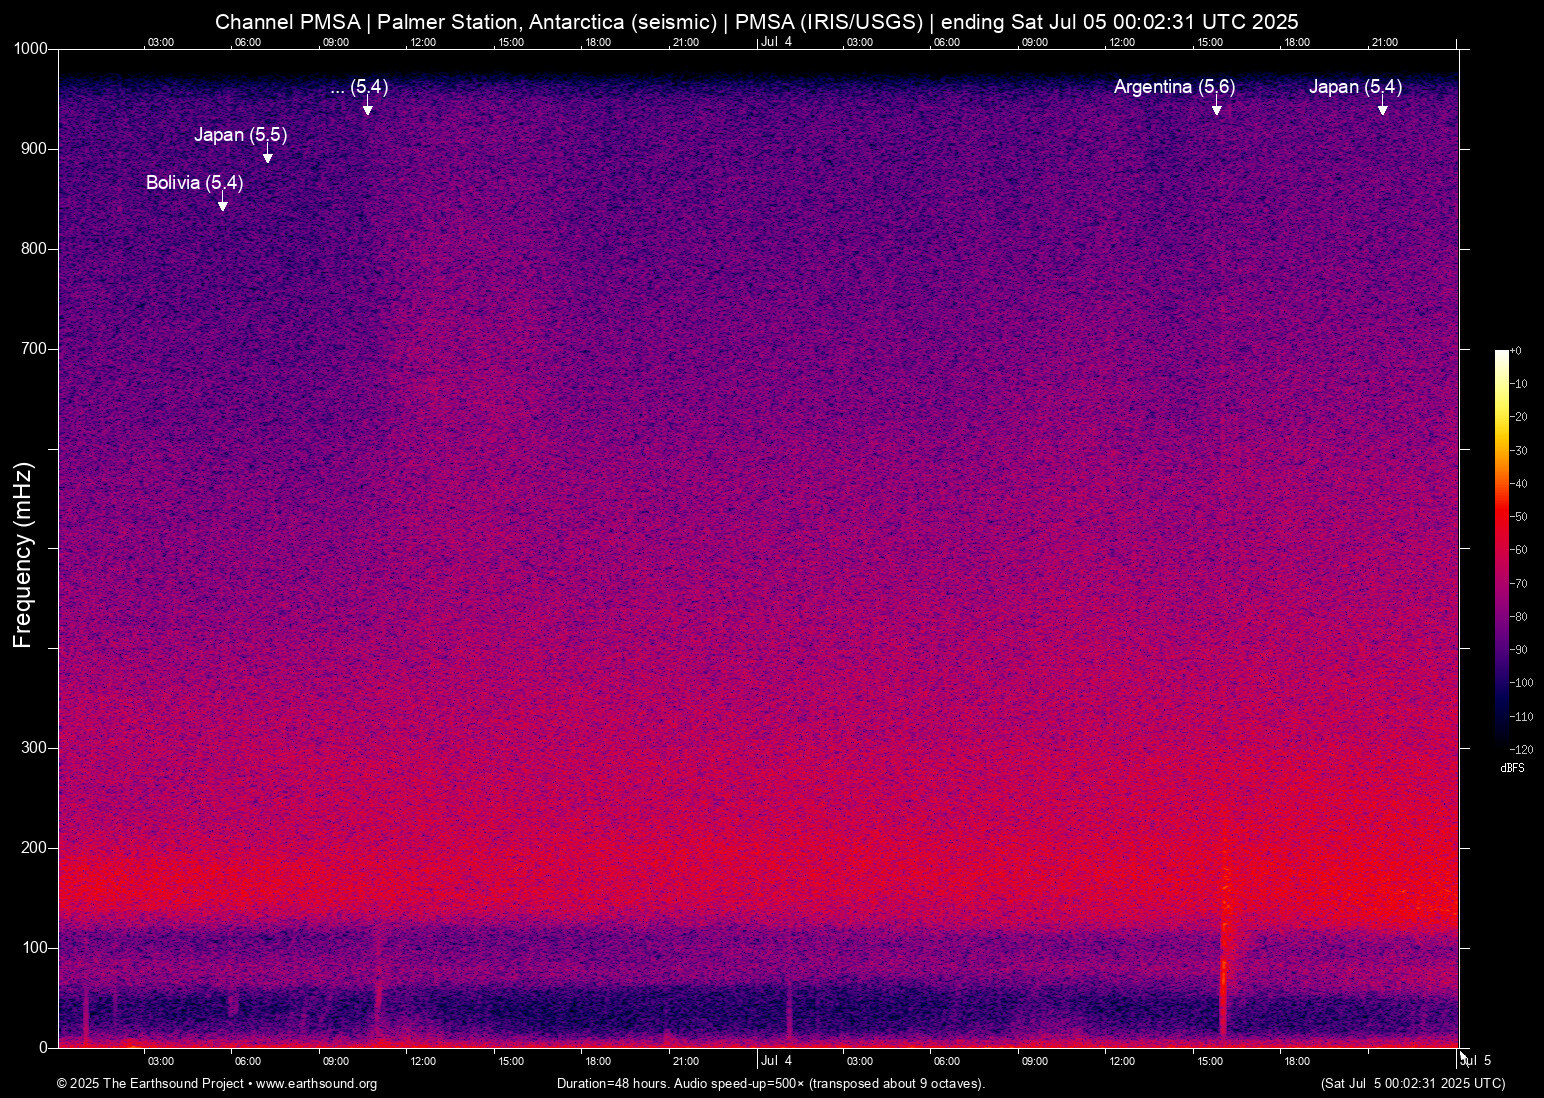Viewport: 1544px width, 1098px height.
Task: Click the "dBFS" unit label under the color scale
Action: (1512, 768)
